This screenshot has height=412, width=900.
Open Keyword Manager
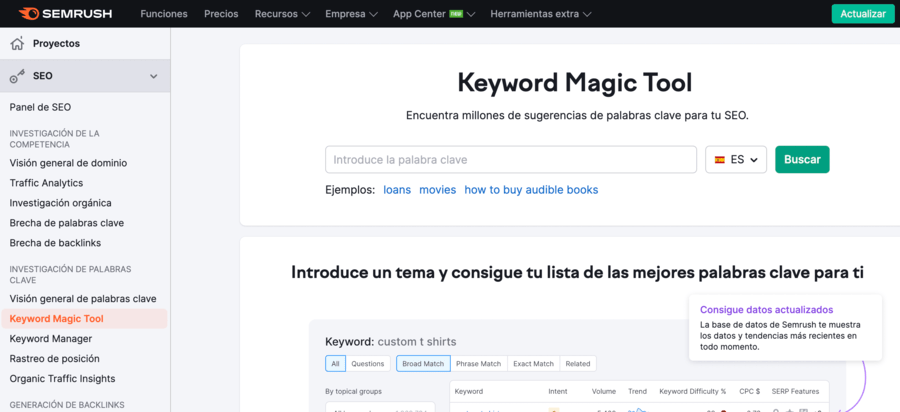click(x=51, y=339)
